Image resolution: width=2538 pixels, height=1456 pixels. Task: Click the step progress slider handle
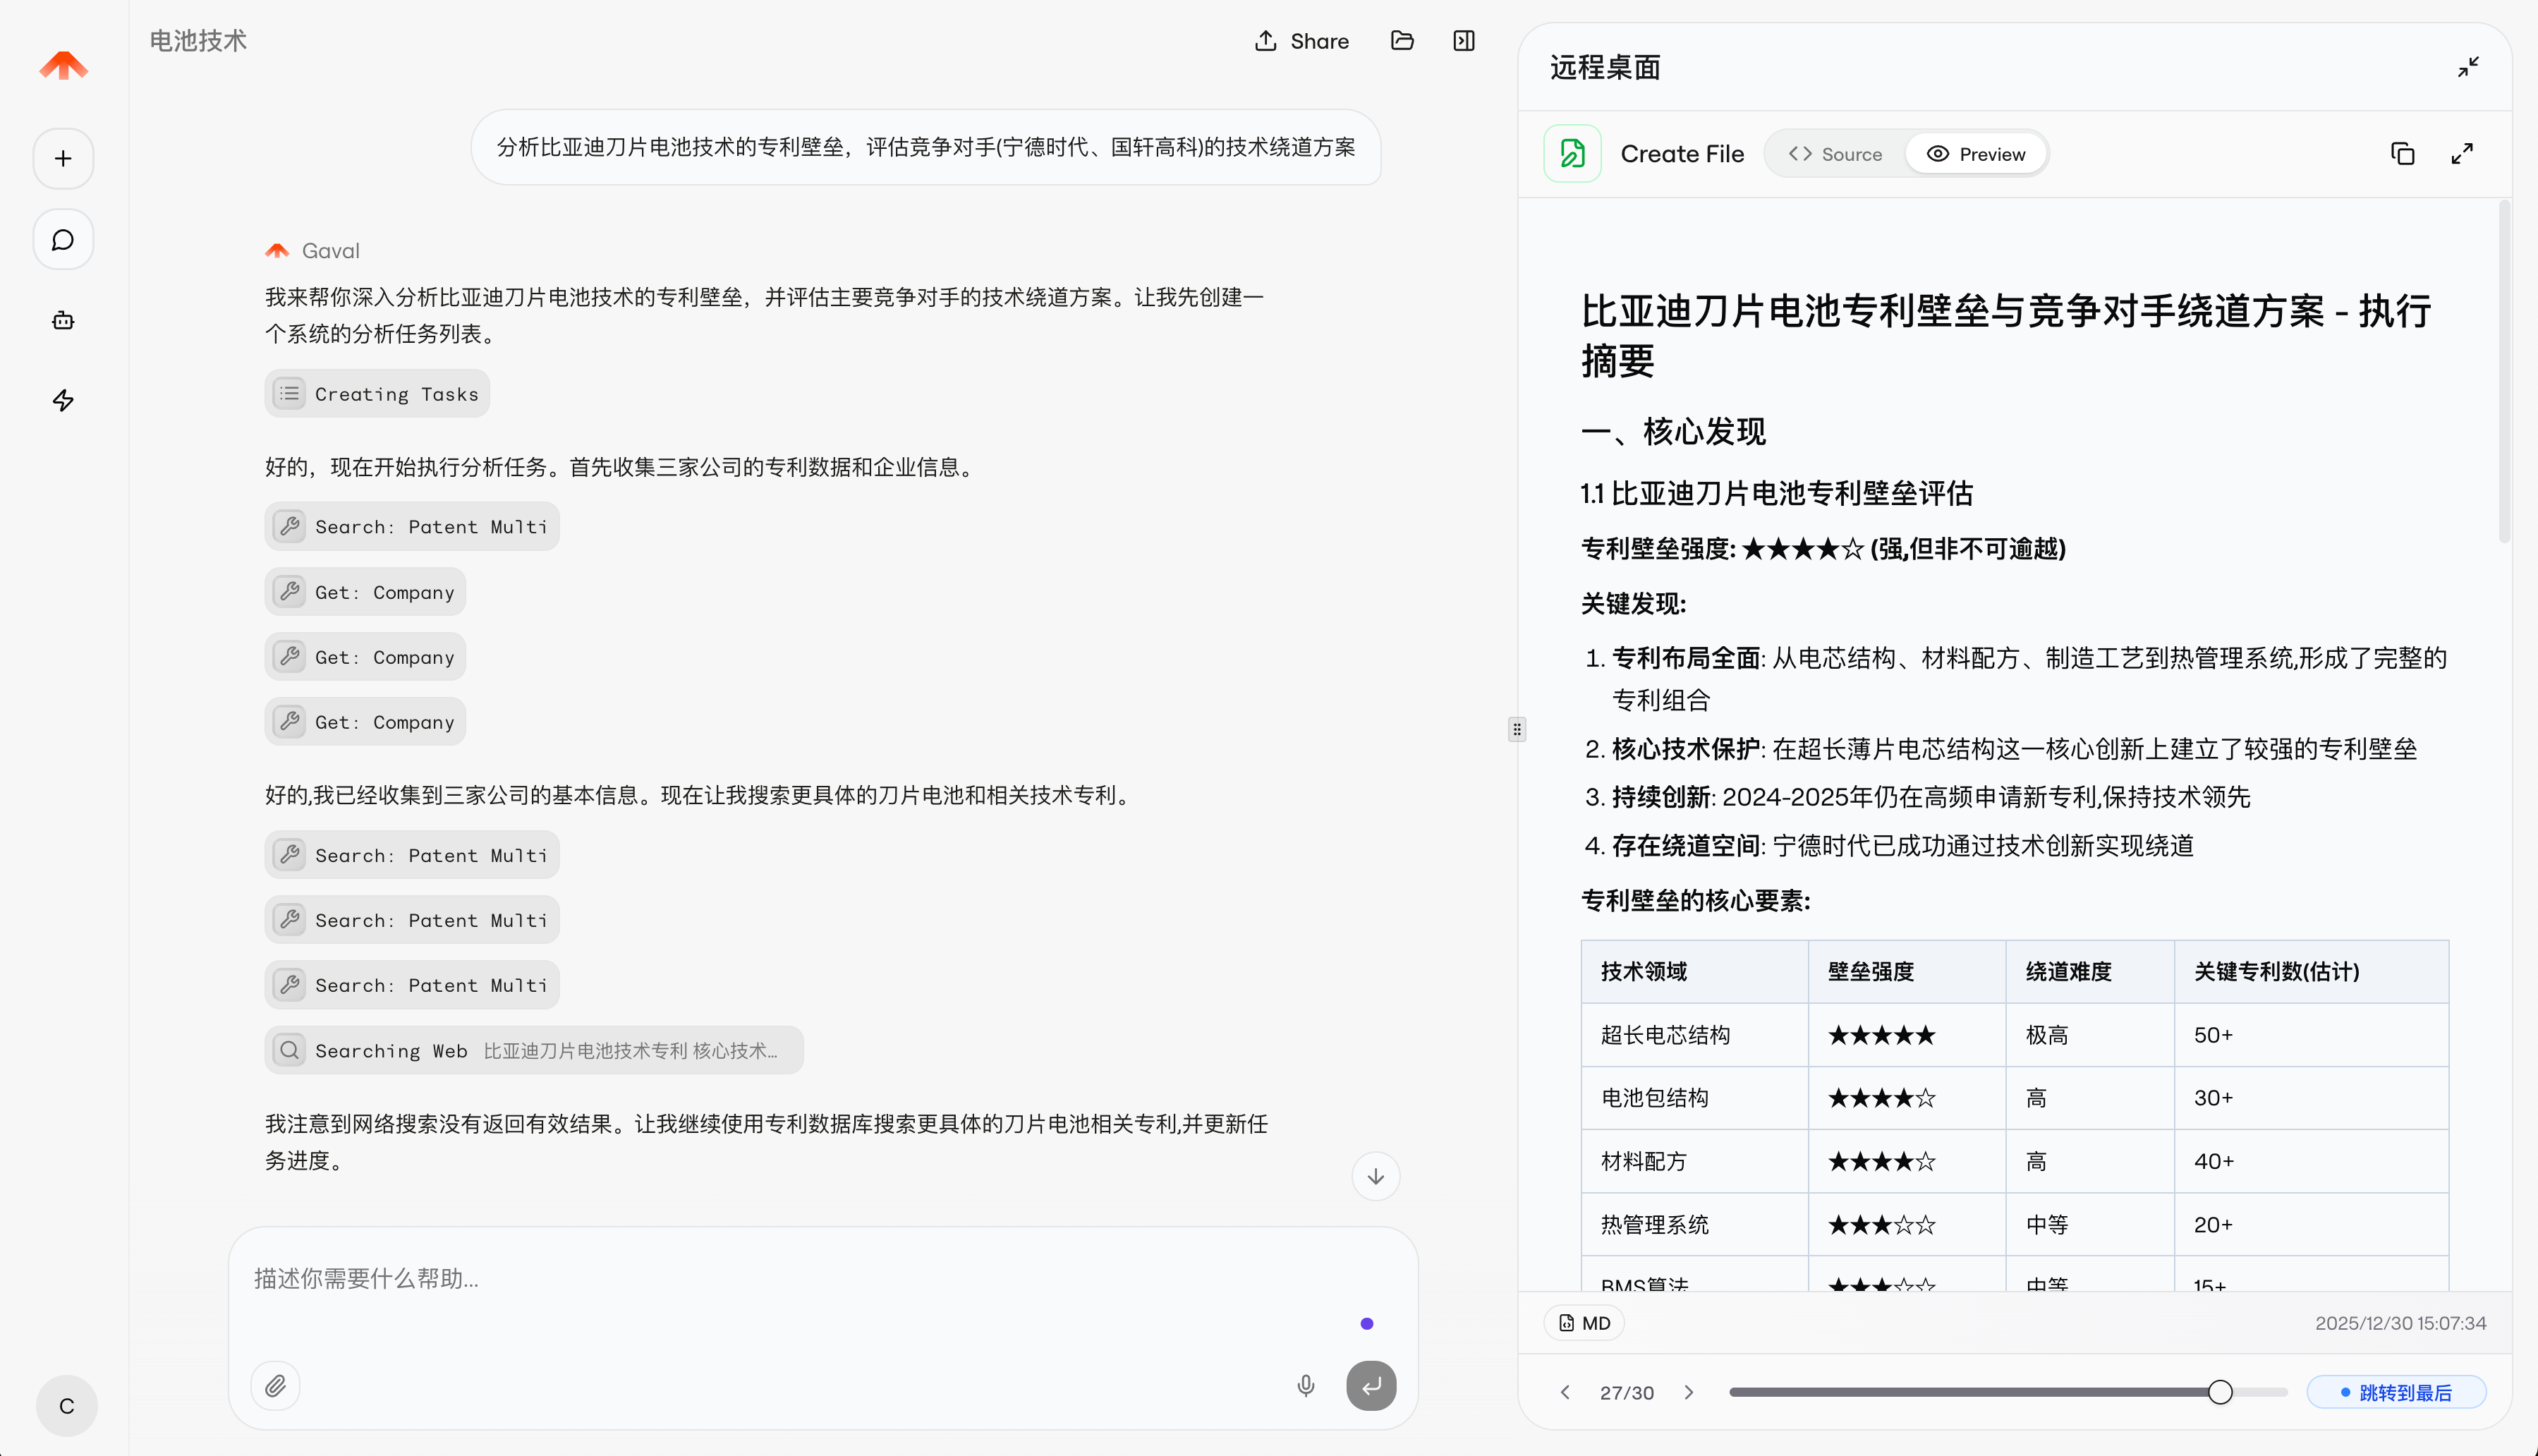(2219, 1392)
